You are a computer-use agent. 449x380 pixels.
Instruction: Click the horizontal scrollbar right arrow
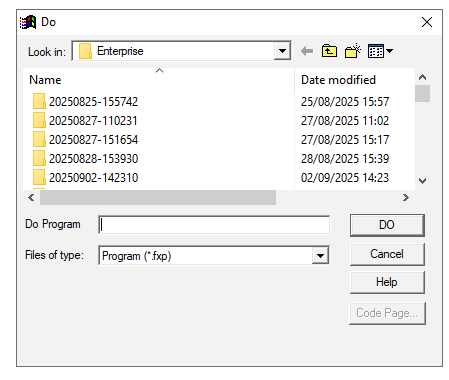click(406, 198)
